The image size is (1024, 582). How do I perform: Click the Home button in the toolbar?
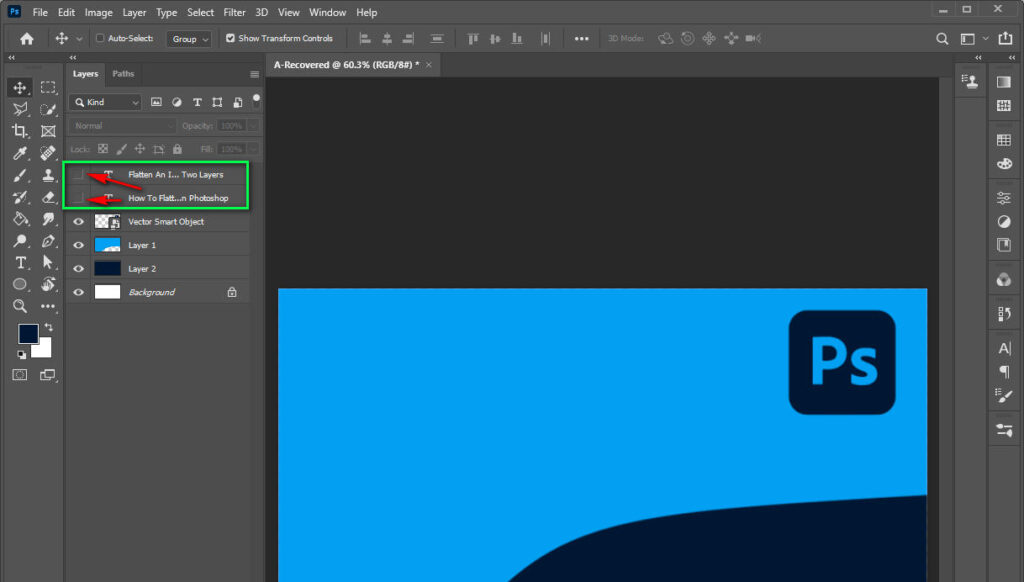(26, 38)
